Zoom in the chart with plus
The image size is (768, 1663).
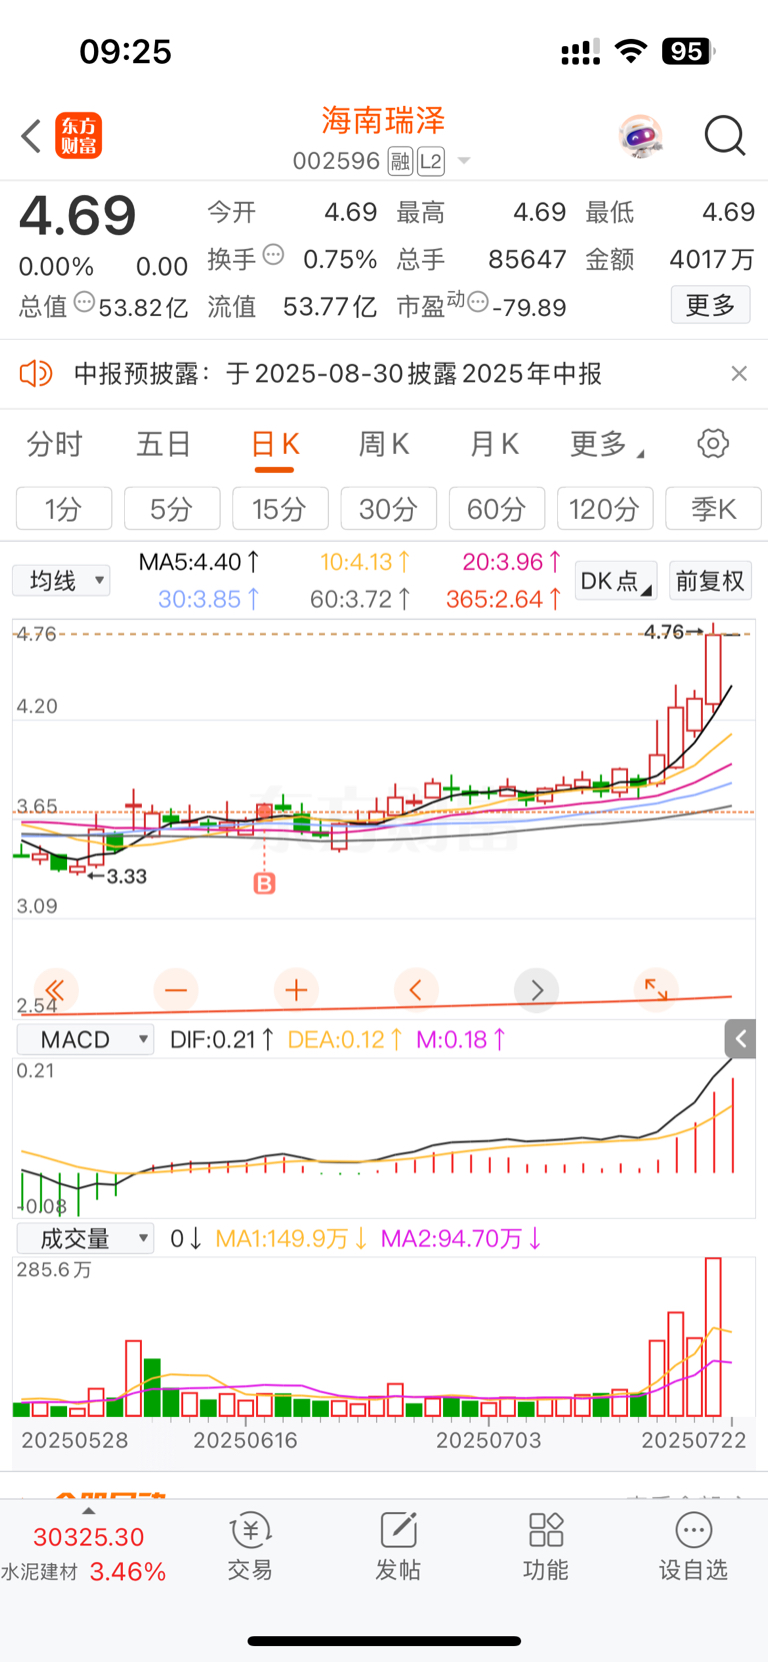click(296, 990)
